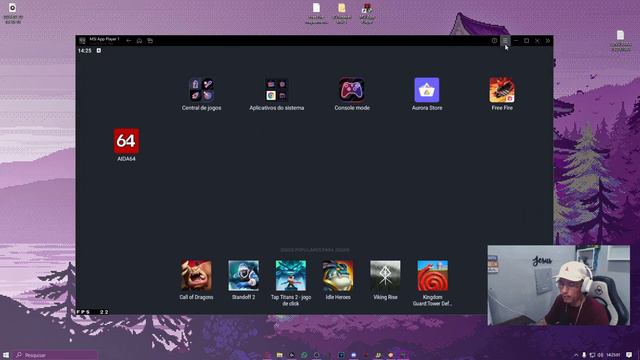Select the text document beside the yellow folder
Image resolution: width=640 pixels, height=360 pixels.
point(316,13)
